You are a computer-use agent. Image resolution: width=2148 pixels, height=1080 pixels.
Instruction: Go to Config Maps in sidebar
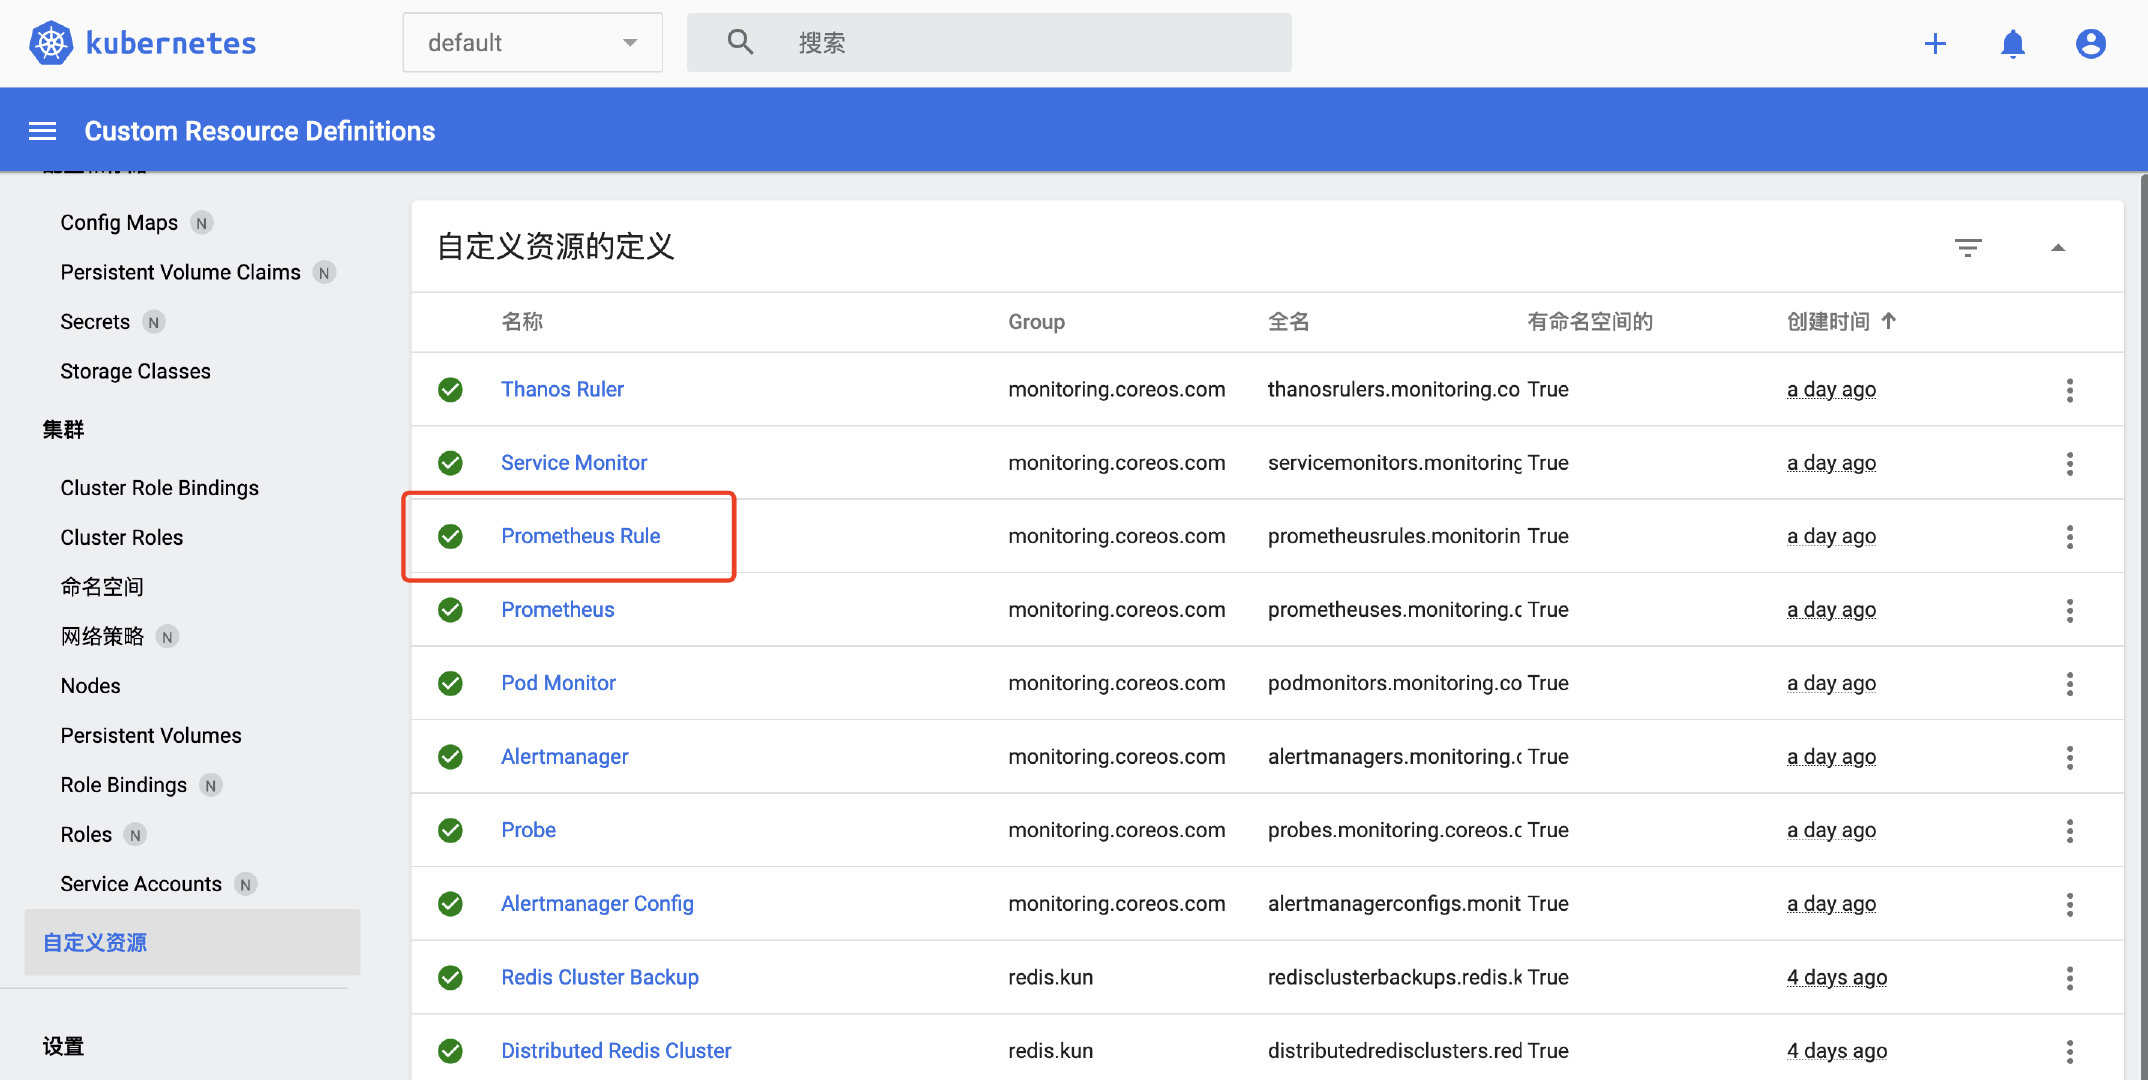[119, 222]
